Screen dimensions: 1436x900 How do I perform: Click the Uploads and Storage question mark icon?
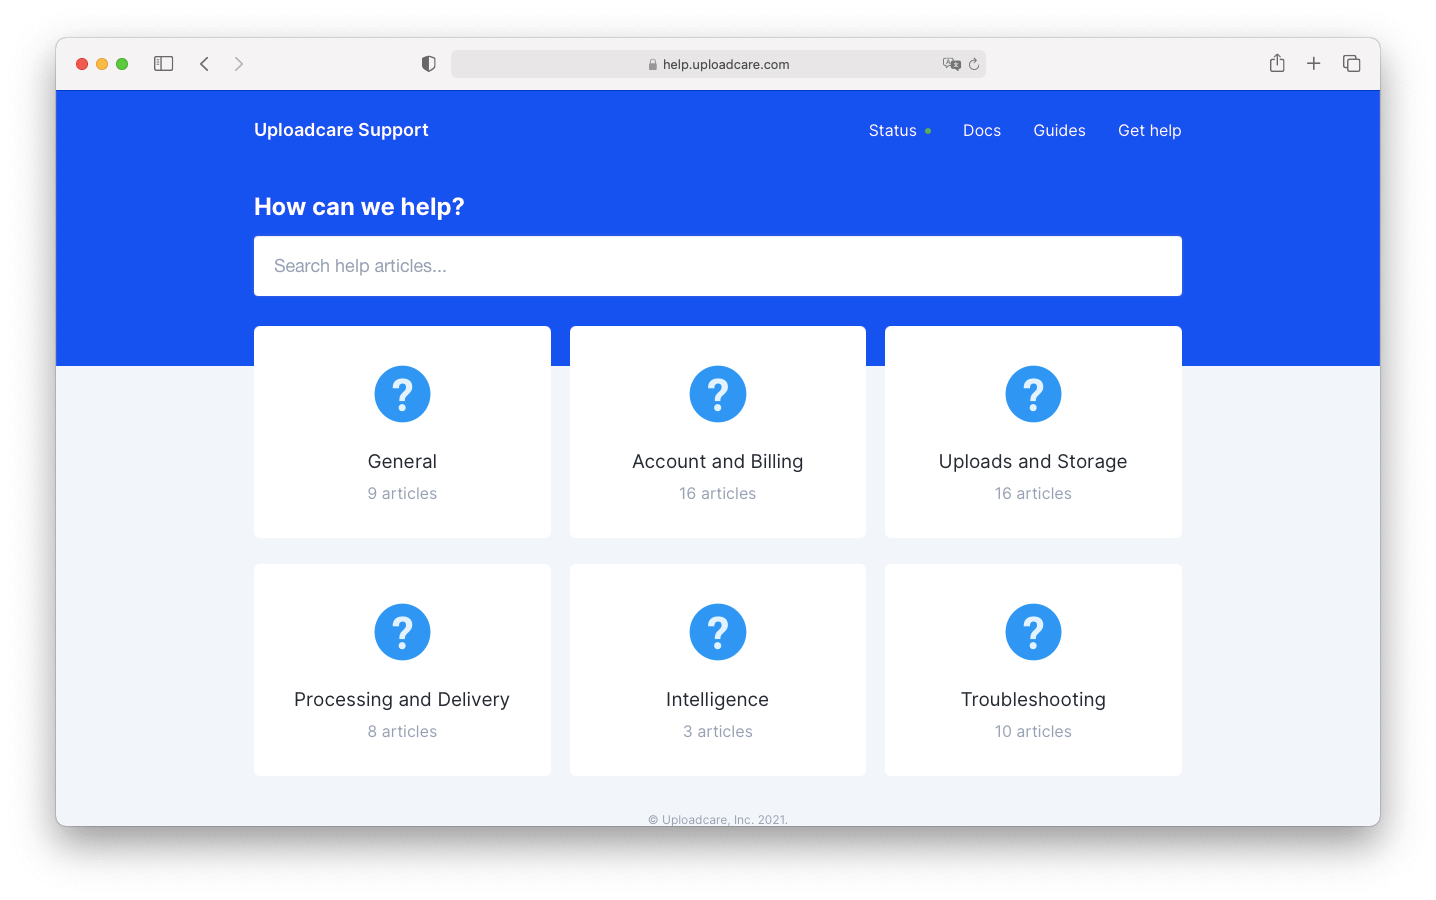pyautogui.click(x=1033, y=394)
